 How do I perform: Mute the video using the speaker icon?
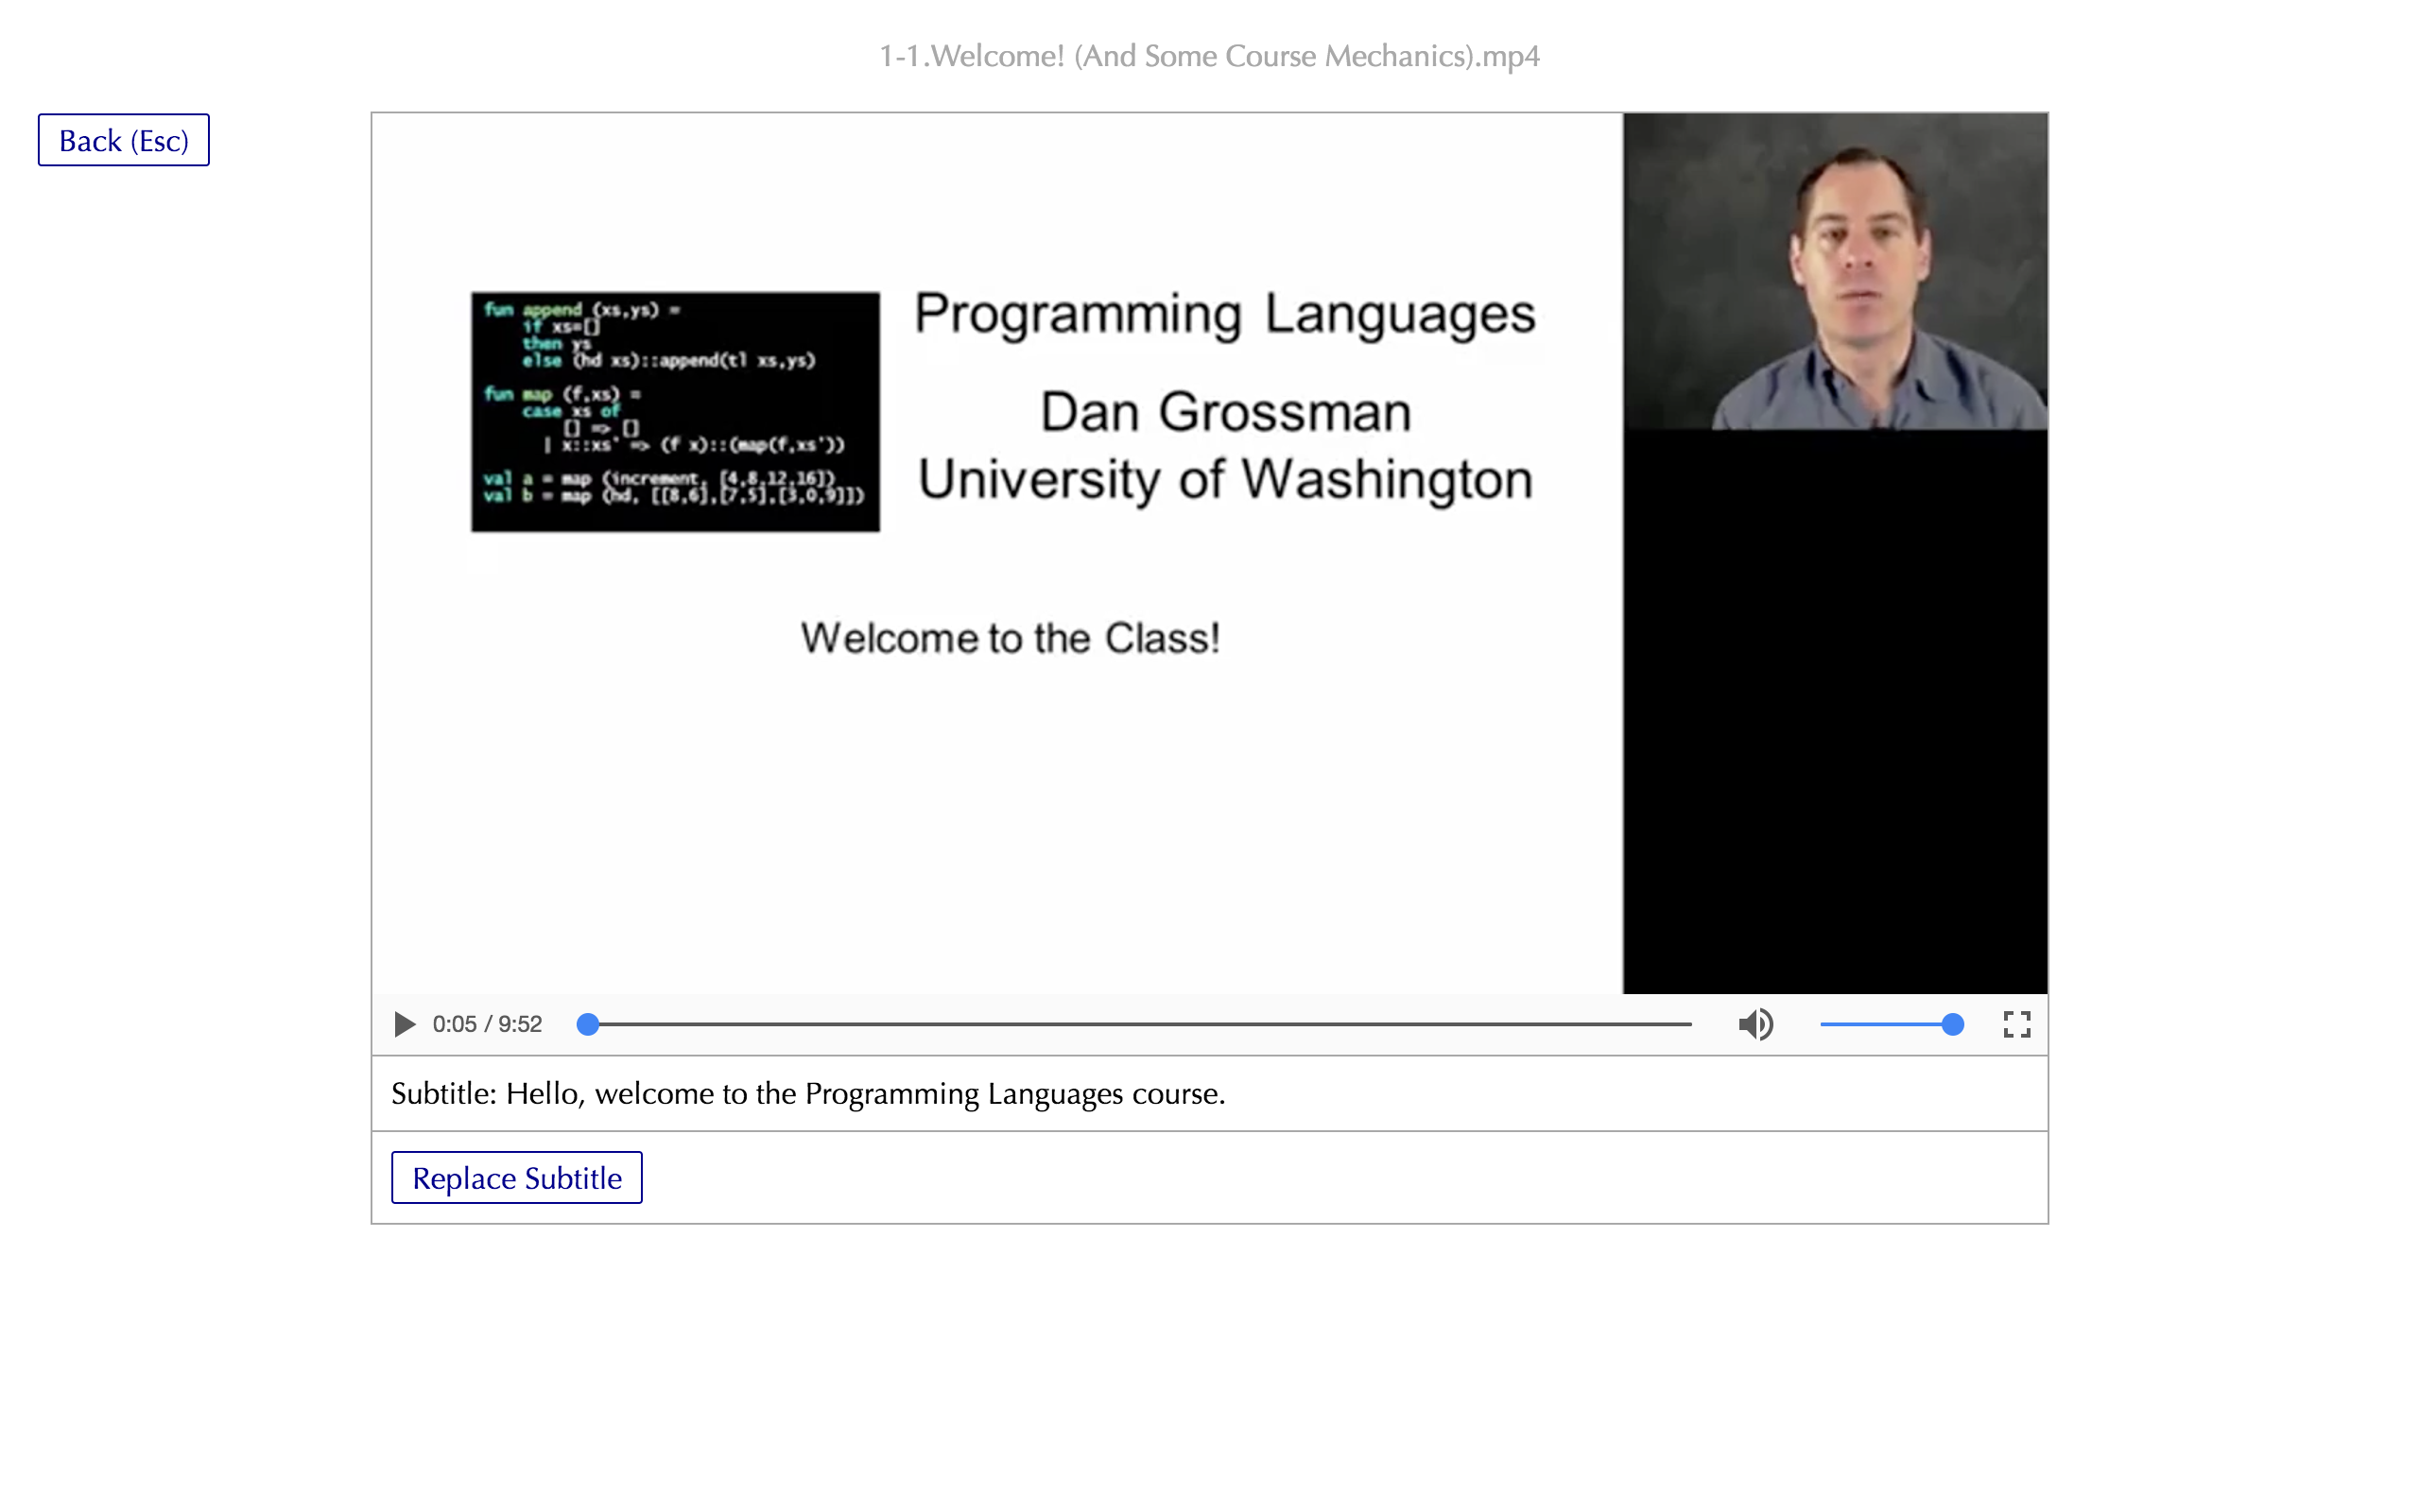[1755, 1024]
